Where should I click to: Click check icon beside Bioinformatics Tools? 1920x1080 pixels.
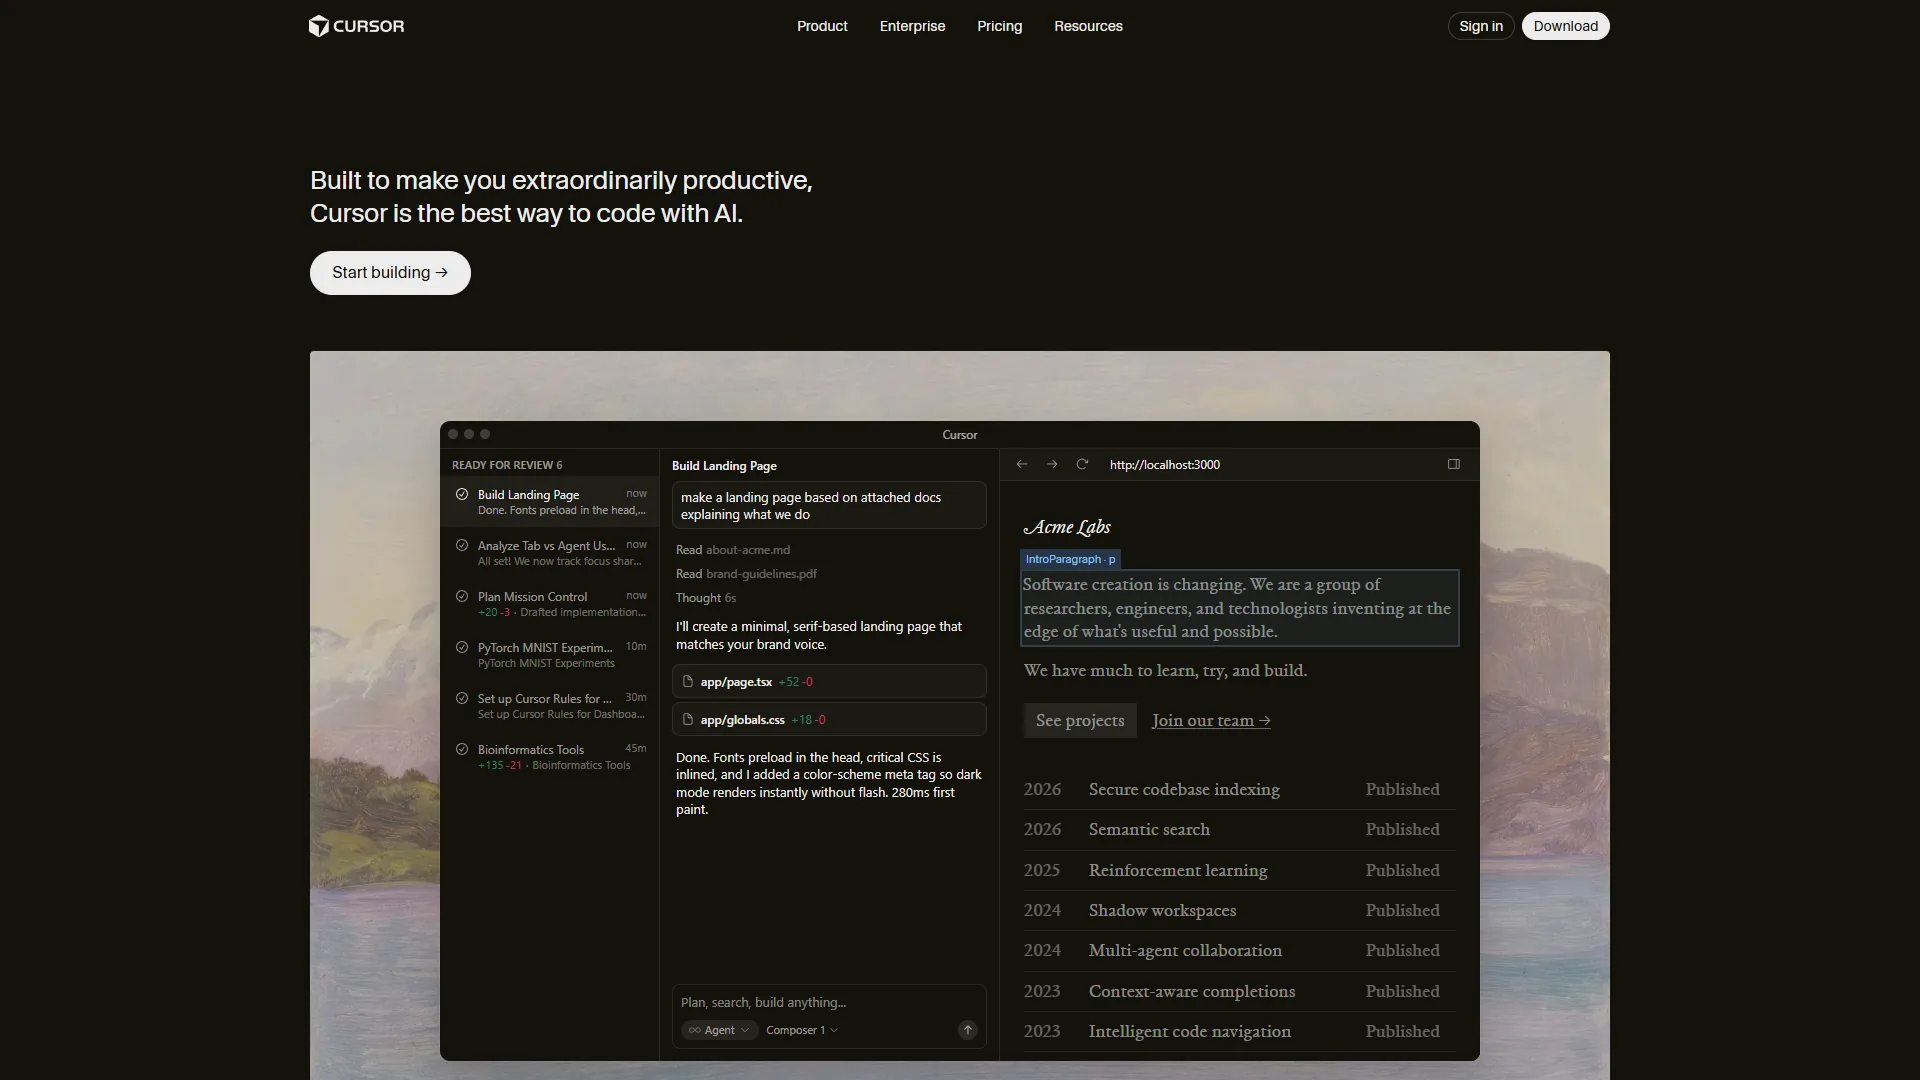click(x=462, y=749)
